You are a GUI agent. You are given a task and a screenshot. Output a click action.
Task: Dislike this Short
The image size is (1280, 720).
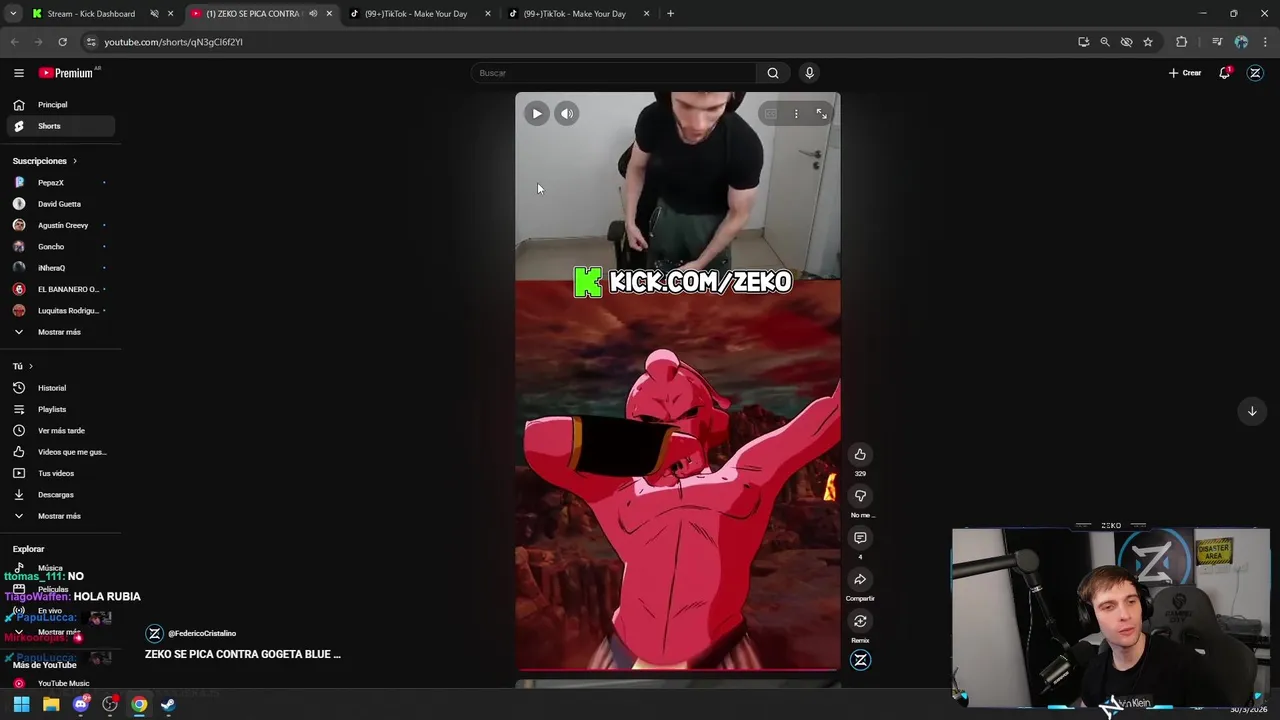860,496
